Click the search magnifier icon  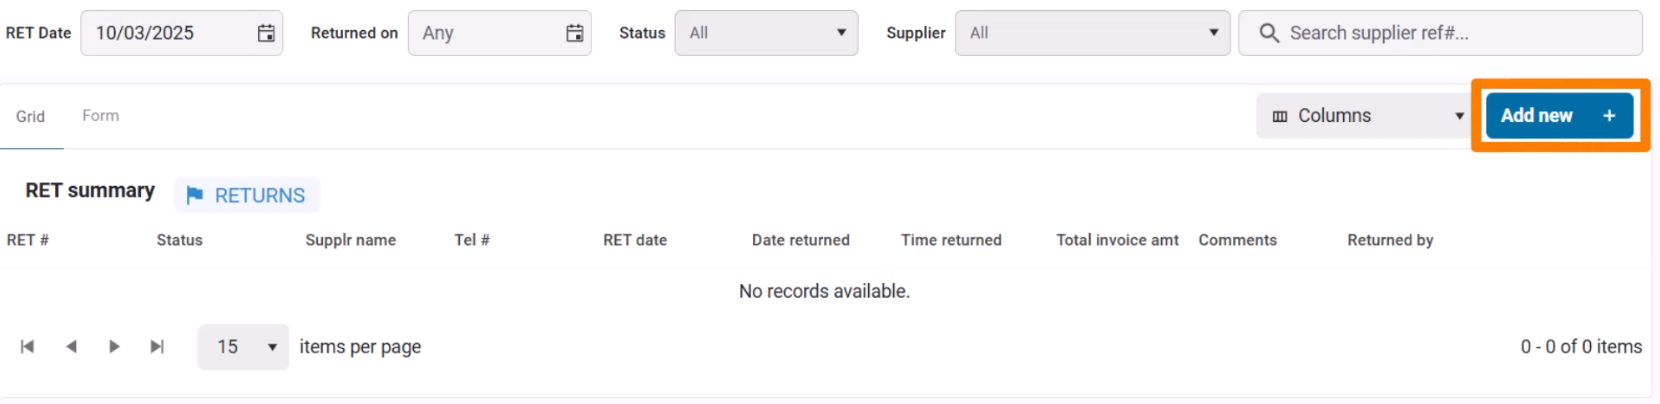pyautogui.click(x=1269, y=33)
